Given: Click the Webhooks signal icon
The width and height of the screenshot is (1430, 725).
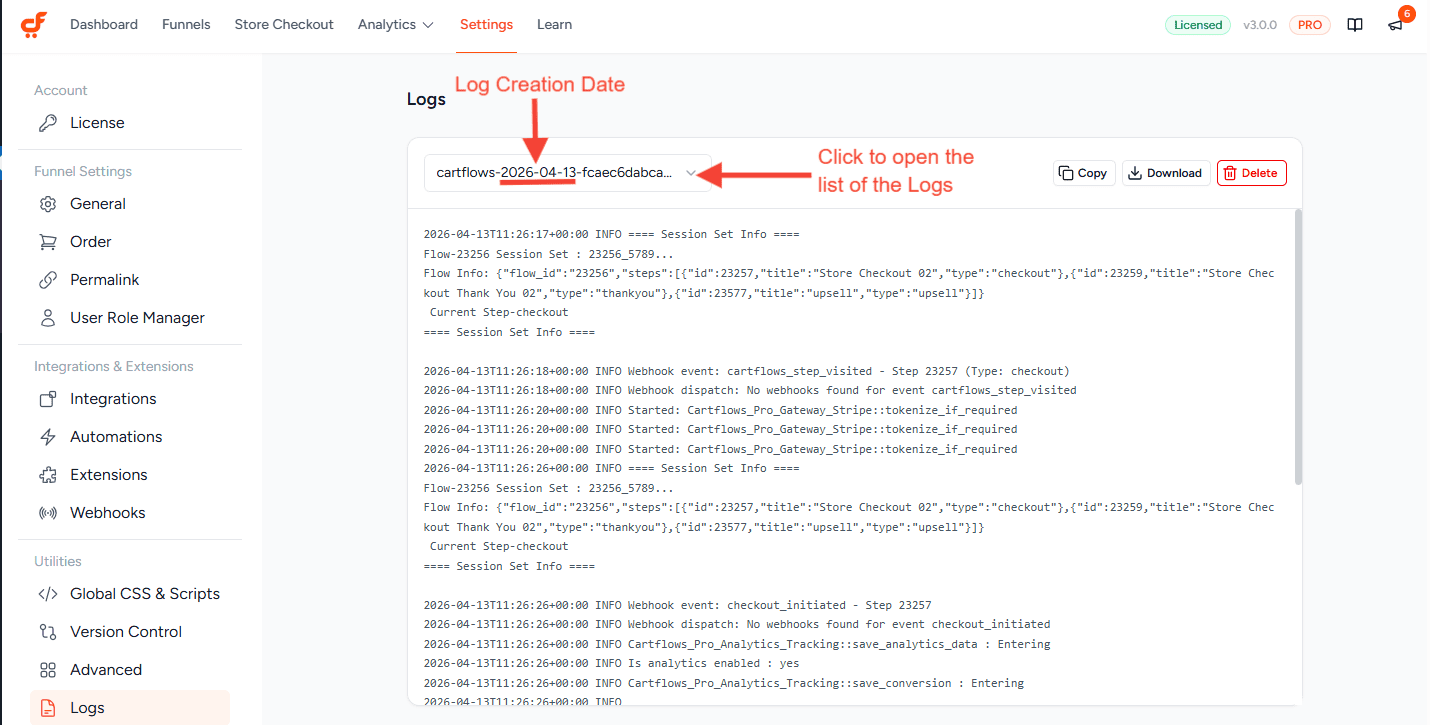Looking at the screenshot, I should [x=48, y=513].
